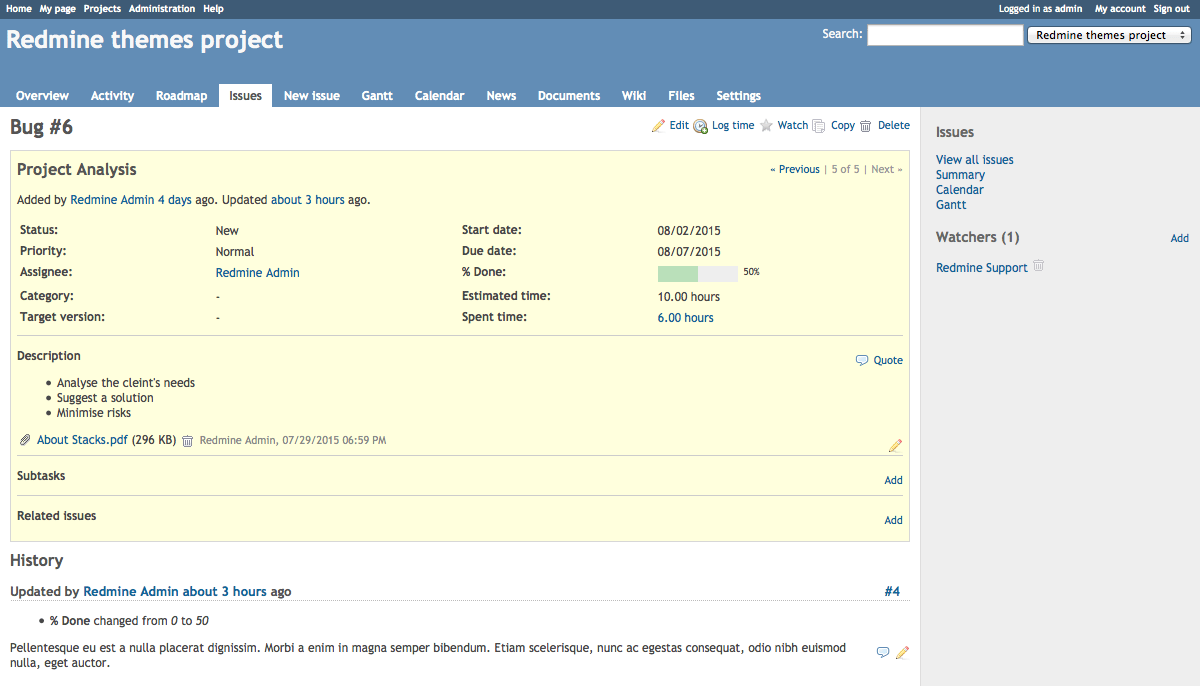Click View all issues in sidebar

975,160
